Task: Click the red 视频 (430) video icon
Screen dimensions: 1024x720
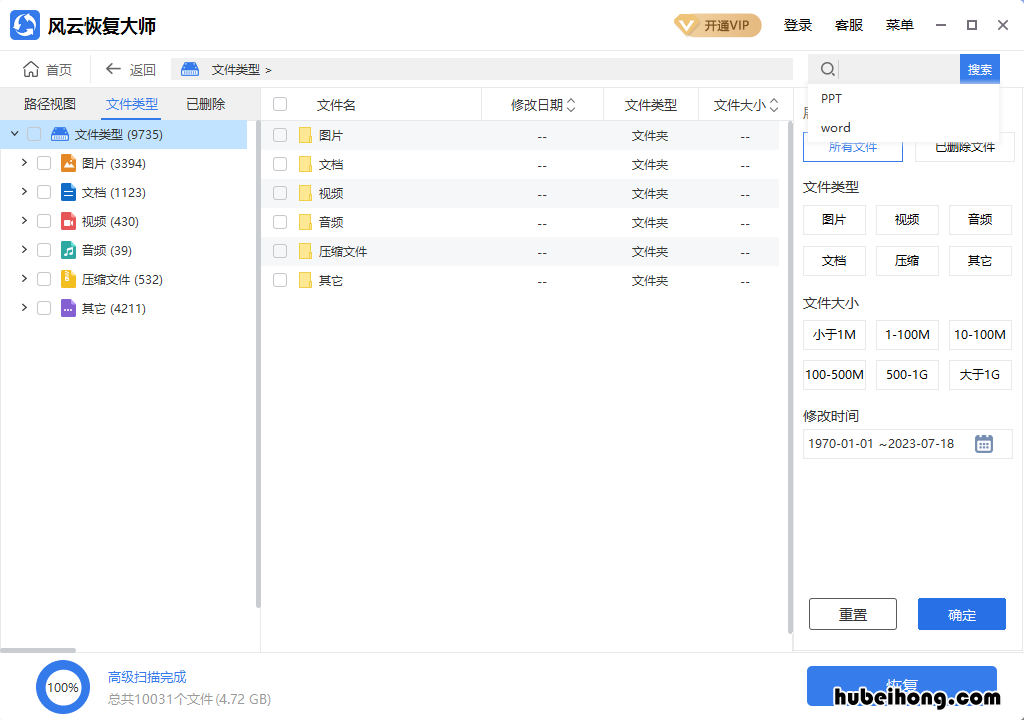Action: tap(68, 221)
